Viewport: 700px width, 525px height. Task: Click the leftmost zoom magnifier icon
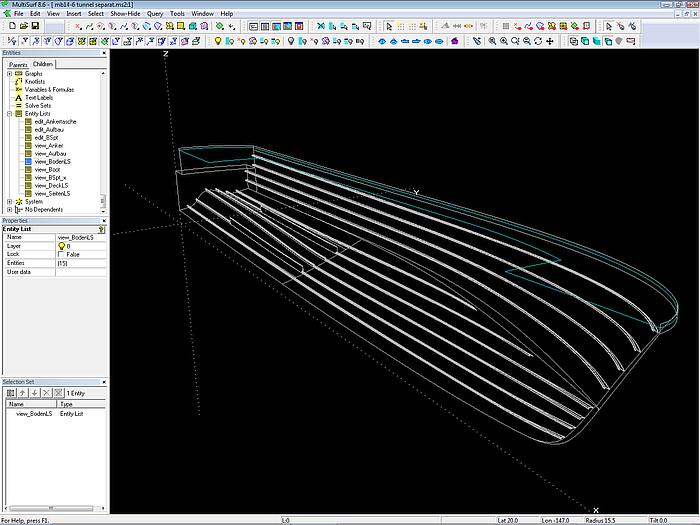[491, 41]
